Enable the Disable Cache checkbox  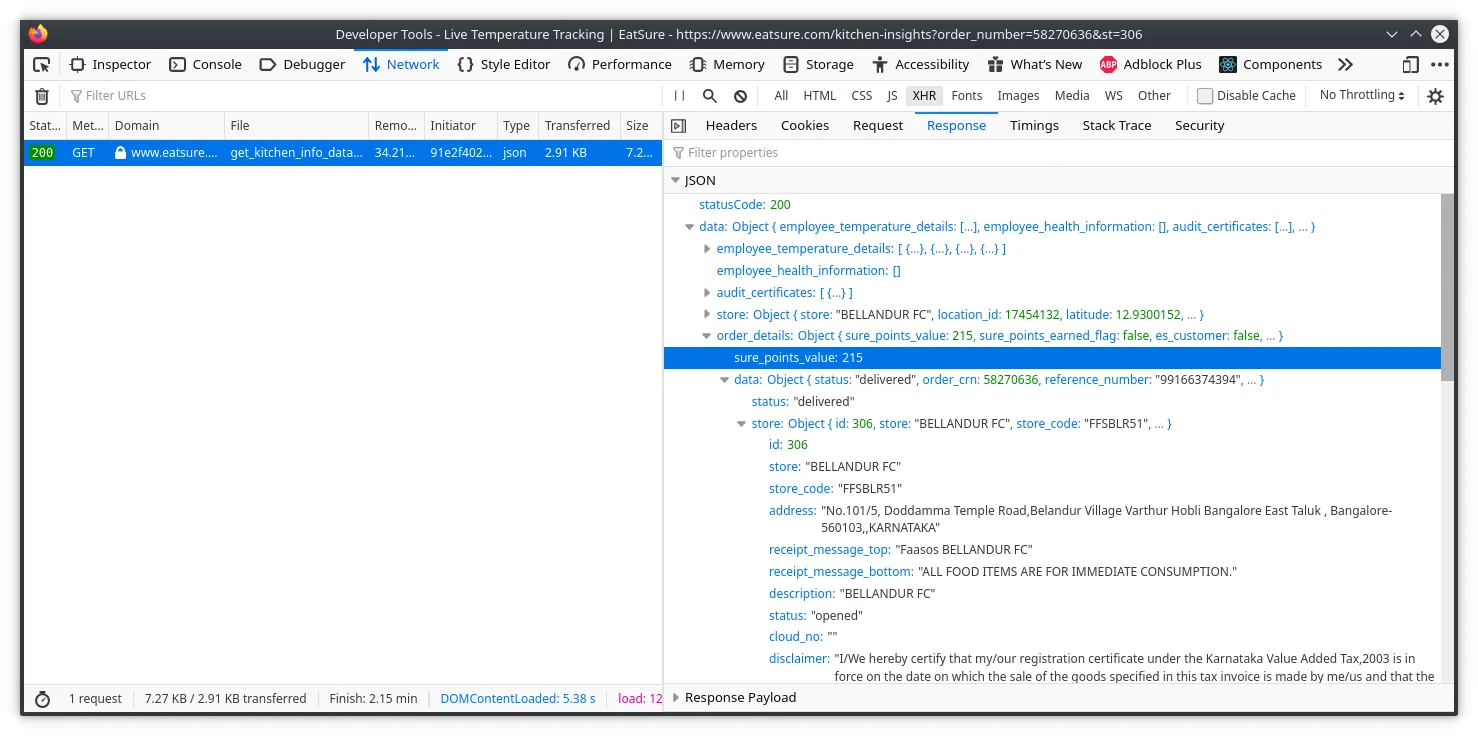click(1205, 96)
